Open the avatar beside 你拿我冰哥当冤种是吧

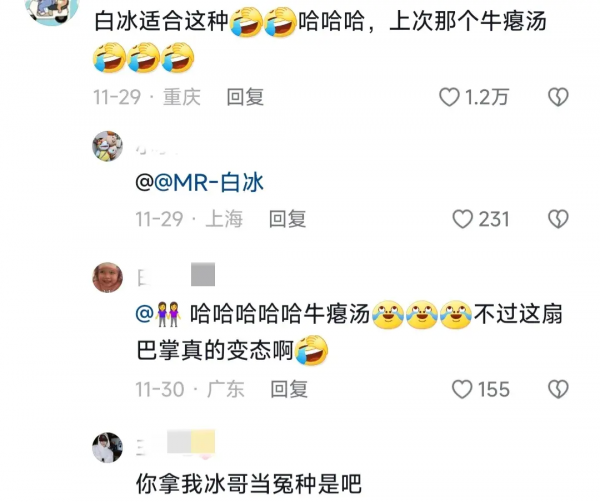click(x=108, y=447)
